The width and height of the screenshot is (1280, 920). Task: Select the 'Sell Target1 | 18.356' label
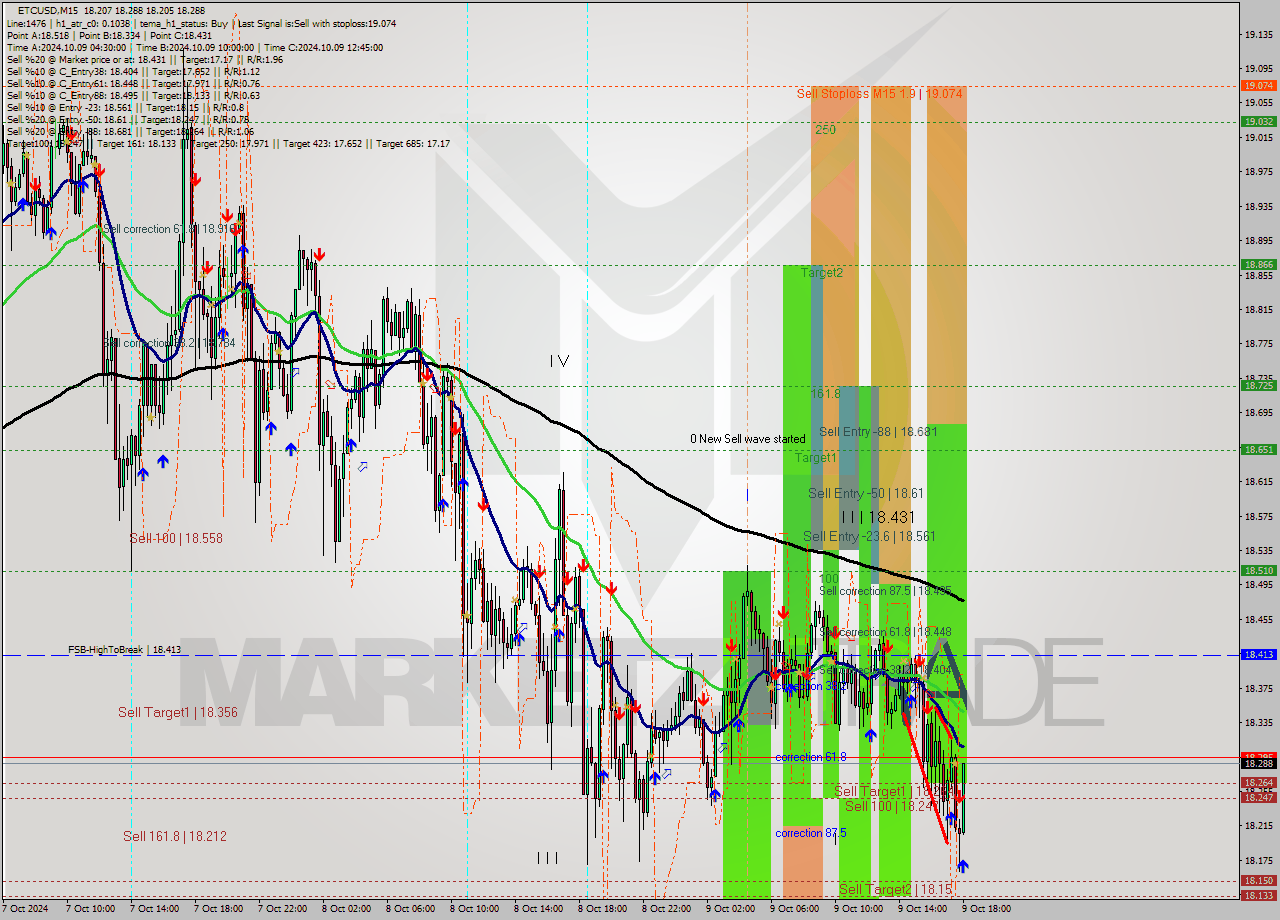(x=178, y=712)
